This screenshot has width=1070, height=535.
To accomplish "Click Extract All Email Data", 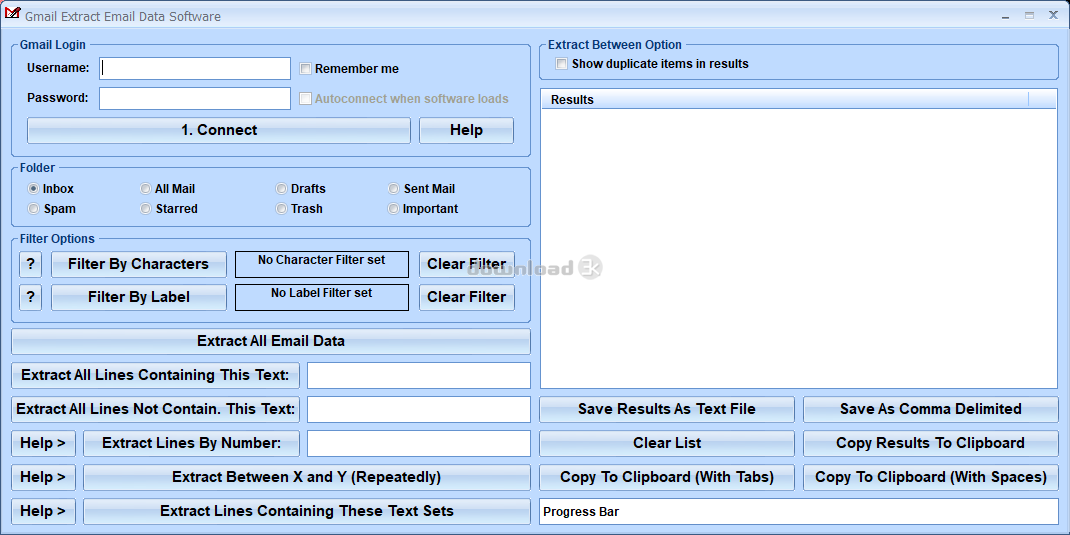I will pos(271,341).
